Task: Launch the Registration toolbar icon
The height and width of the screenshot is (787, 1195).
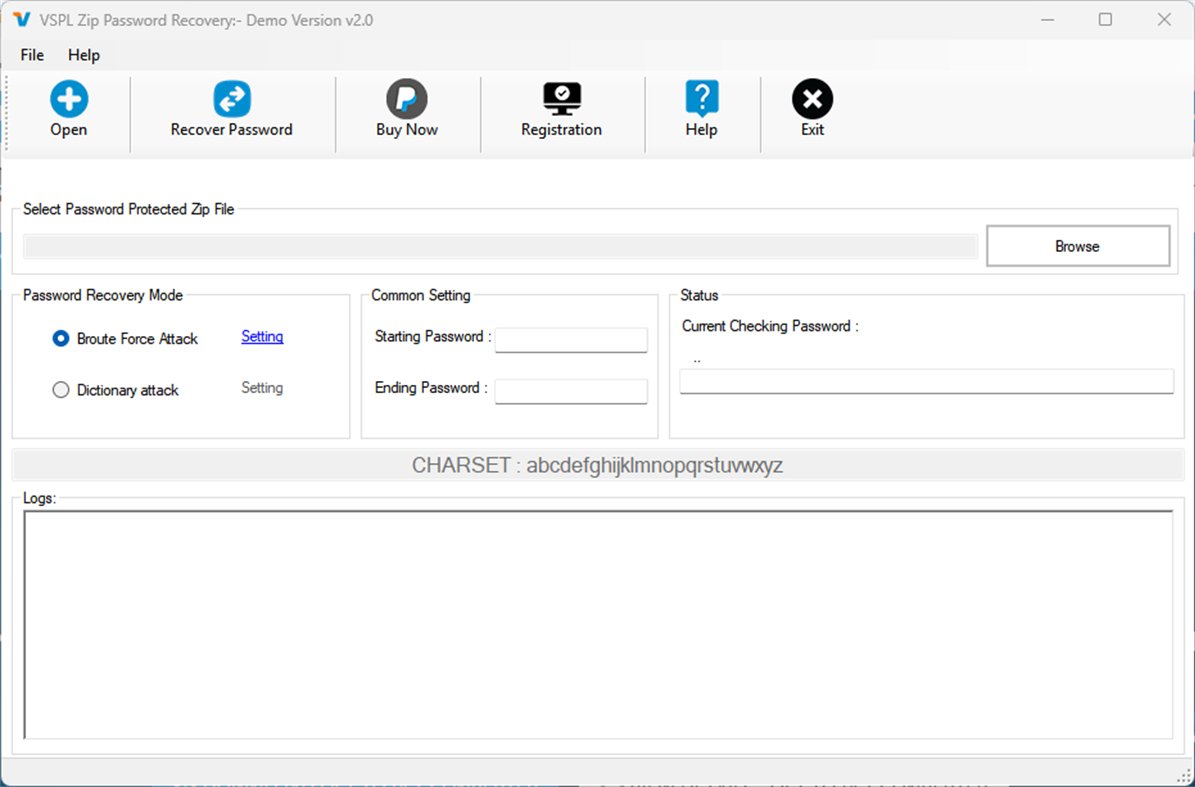Action: (562, 99)
